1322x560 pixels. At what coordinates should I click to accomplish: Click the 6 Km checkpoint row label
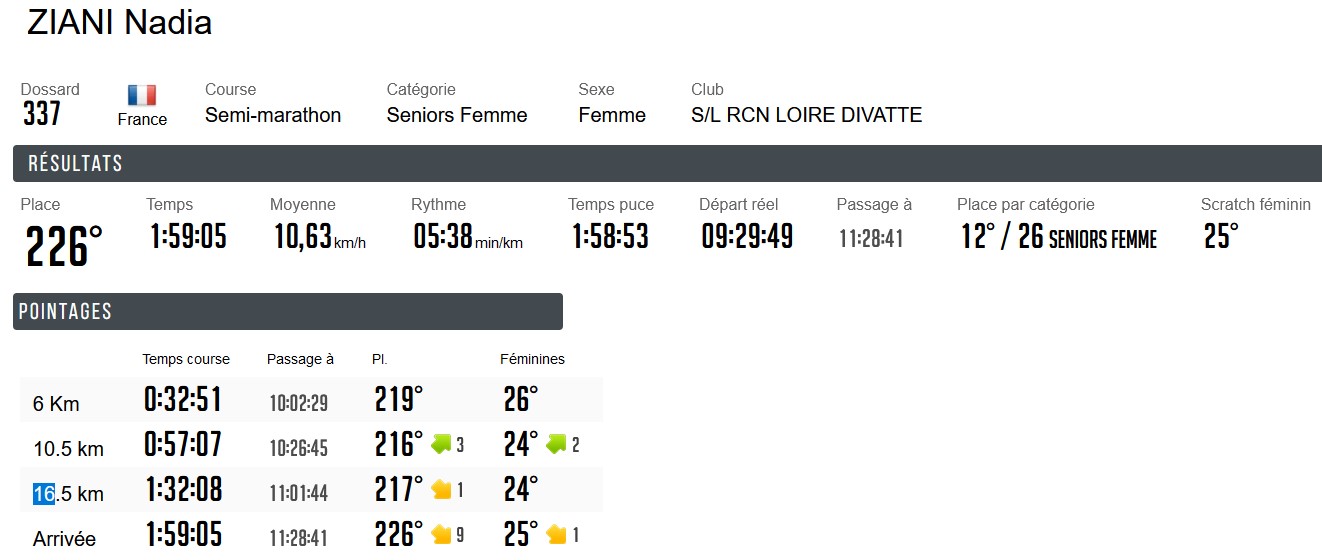point(56,404)
